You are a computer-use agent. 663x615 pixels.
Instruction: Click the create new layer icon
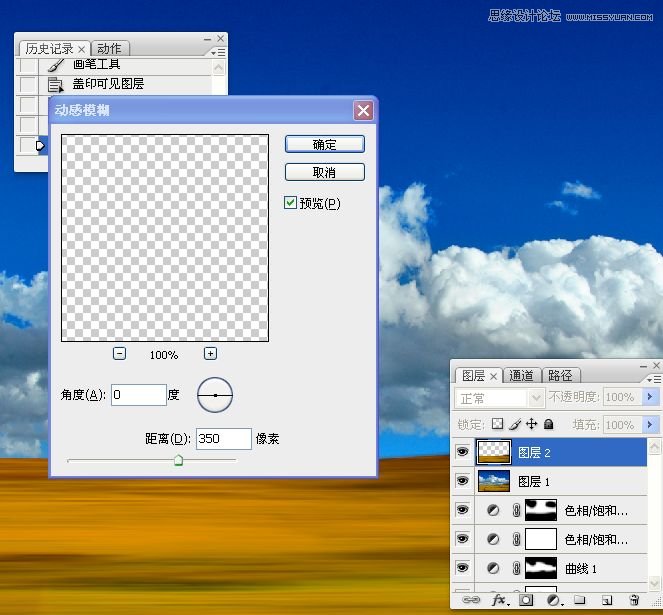(x=607, y=600)
